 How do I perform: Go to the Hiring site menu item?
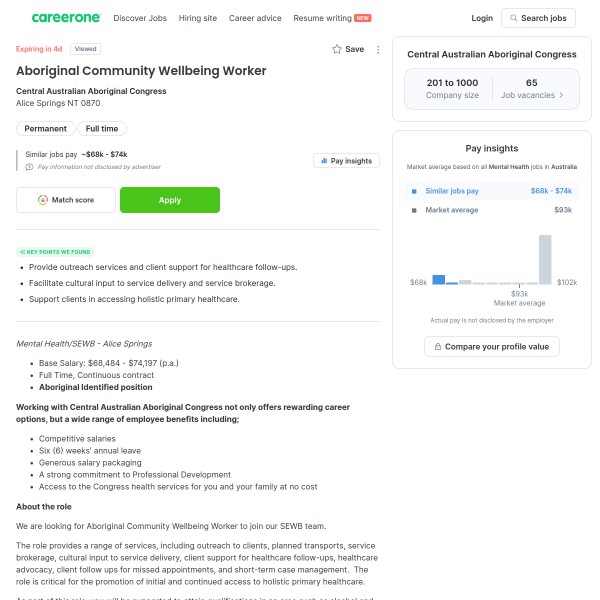click(x=198, y=18)
